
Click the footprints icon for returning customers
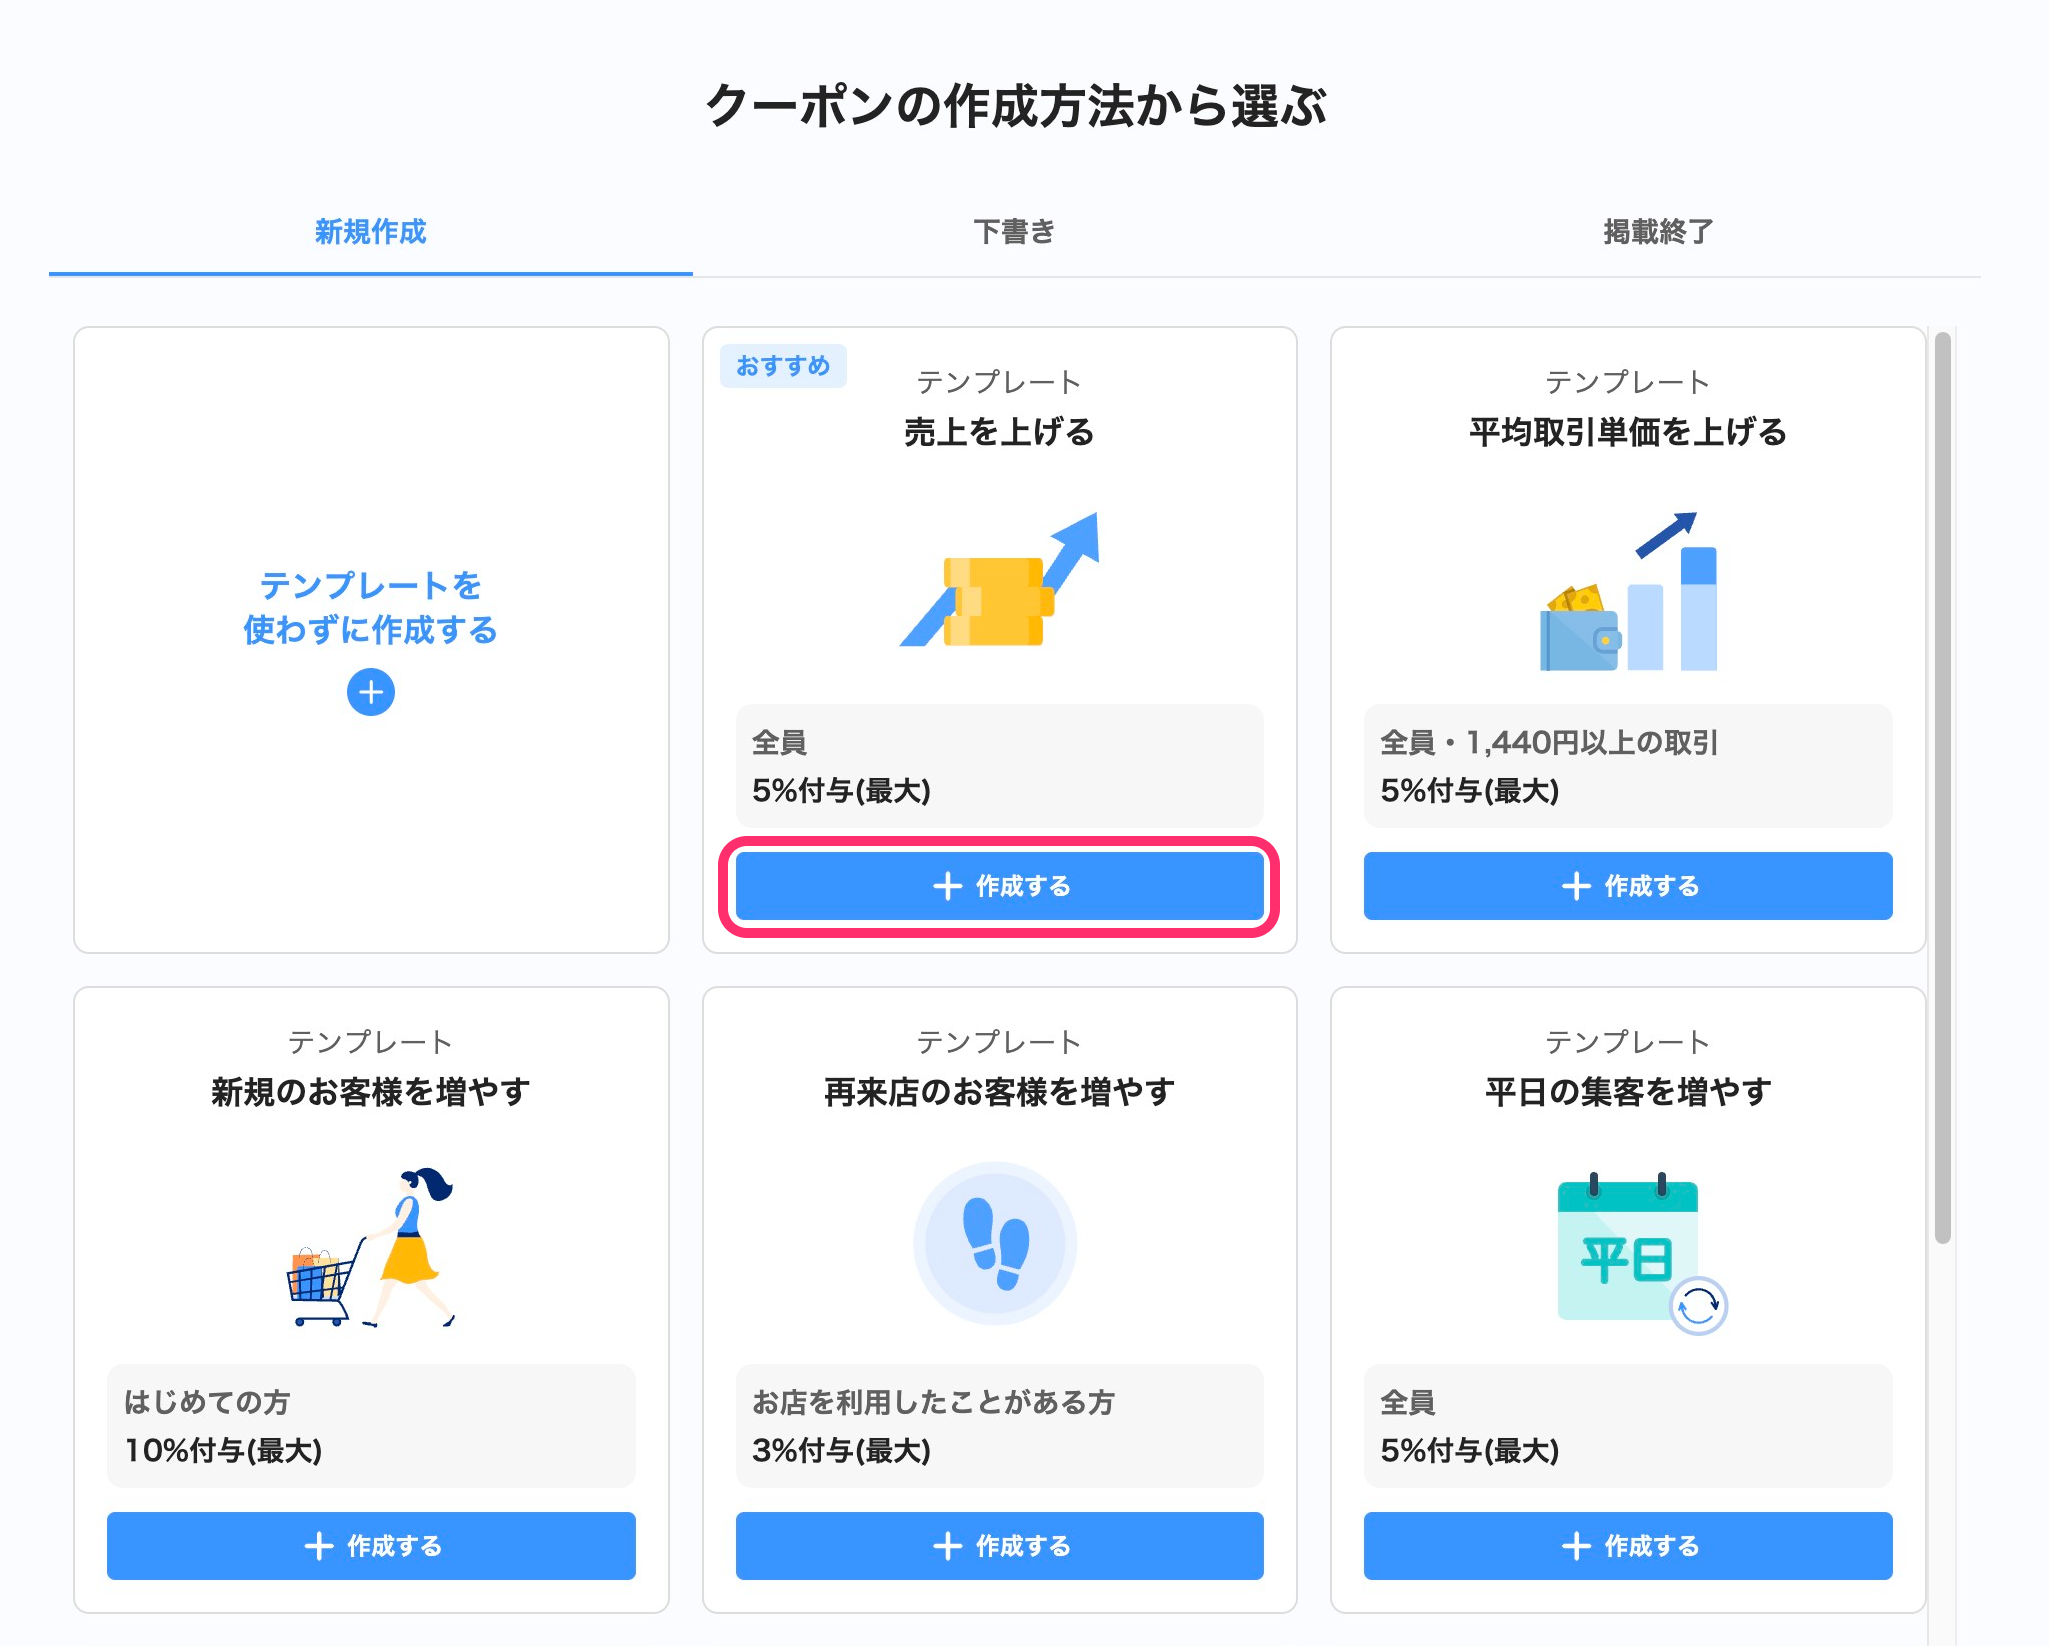tap(995, 1243)
